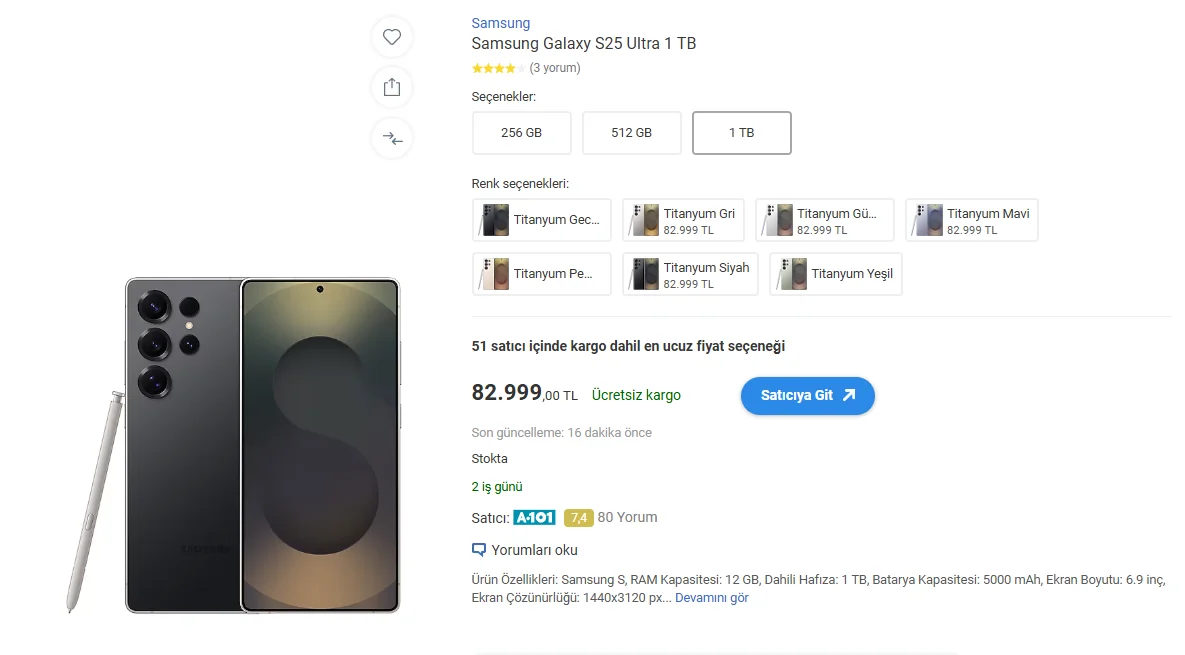Screen dimensions: 1185x655
Task: Open the Samsung brand link
Action: point(501,23)
